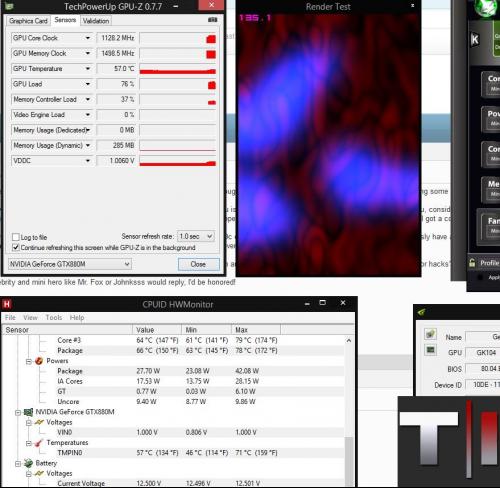
Task: Click the HWMonitor red H app icon
Action: pos(7,304)
